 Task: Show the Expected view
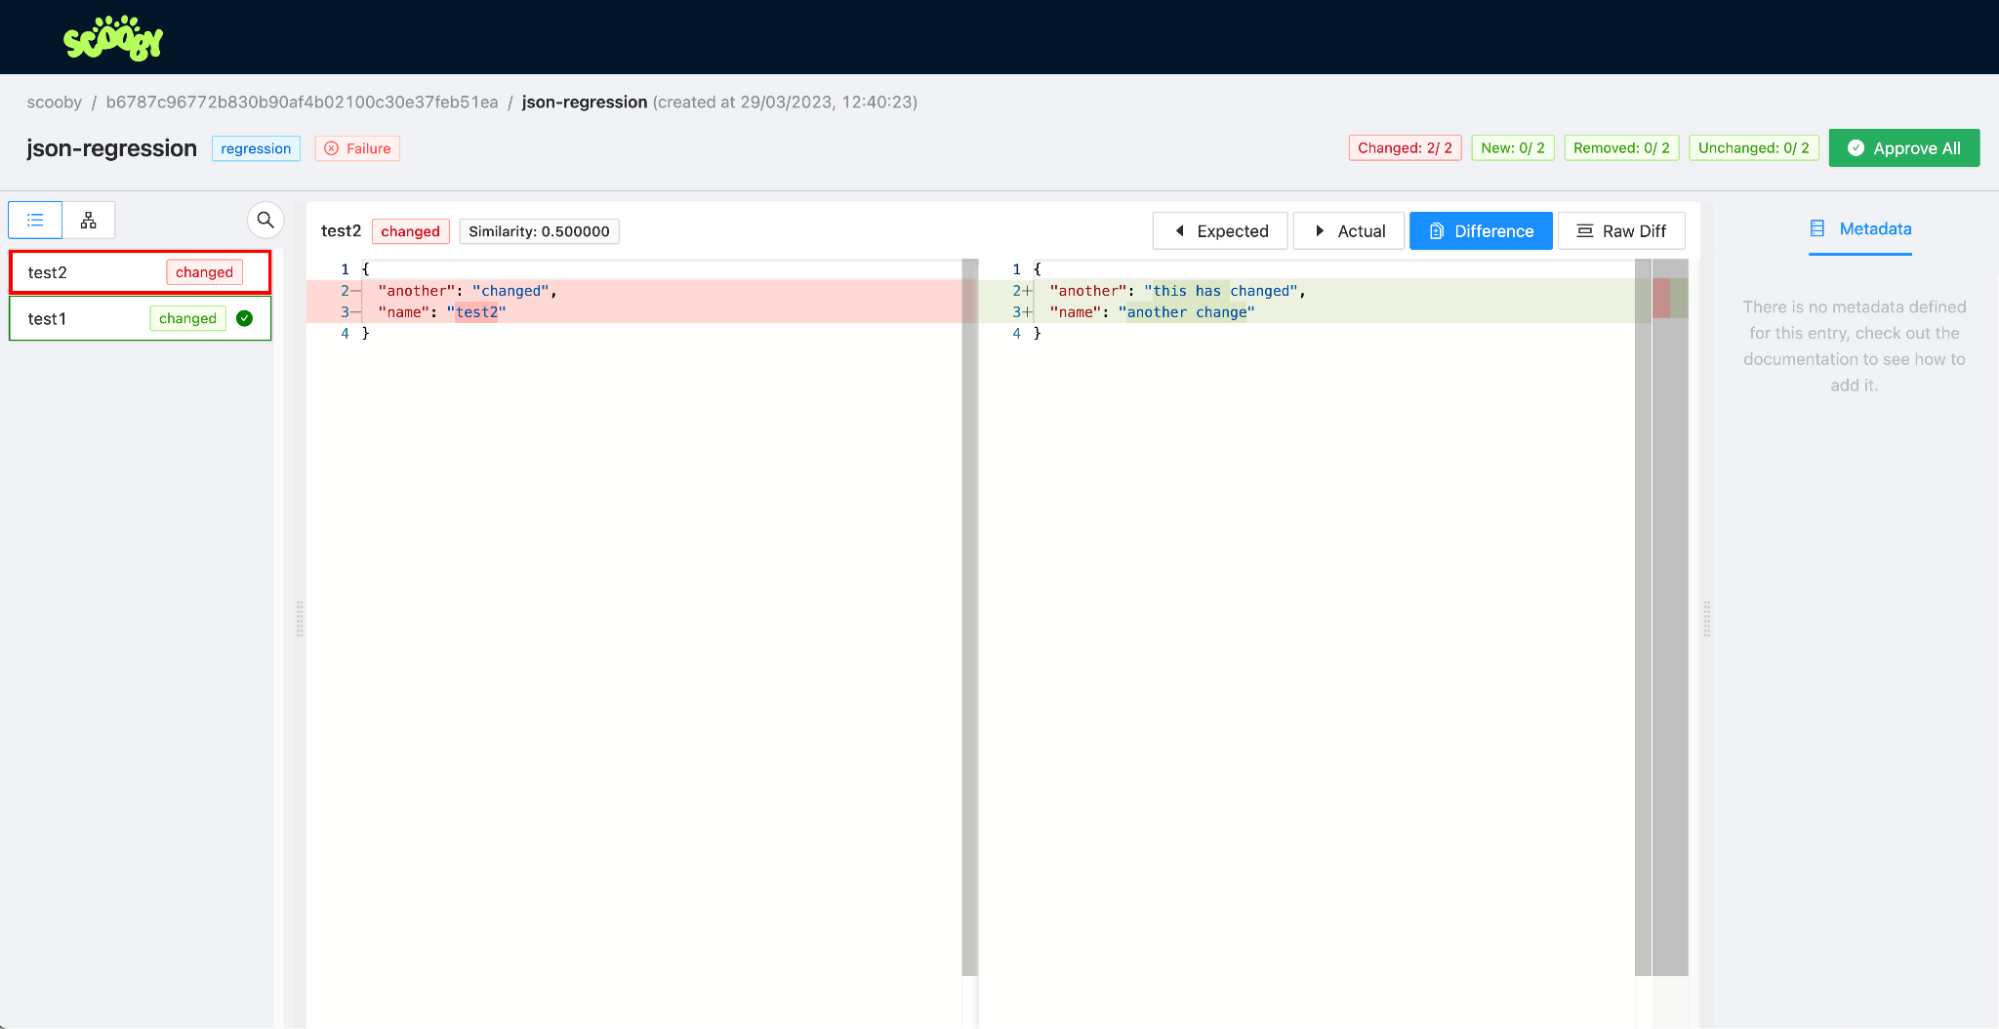(x=1220, y=231)
